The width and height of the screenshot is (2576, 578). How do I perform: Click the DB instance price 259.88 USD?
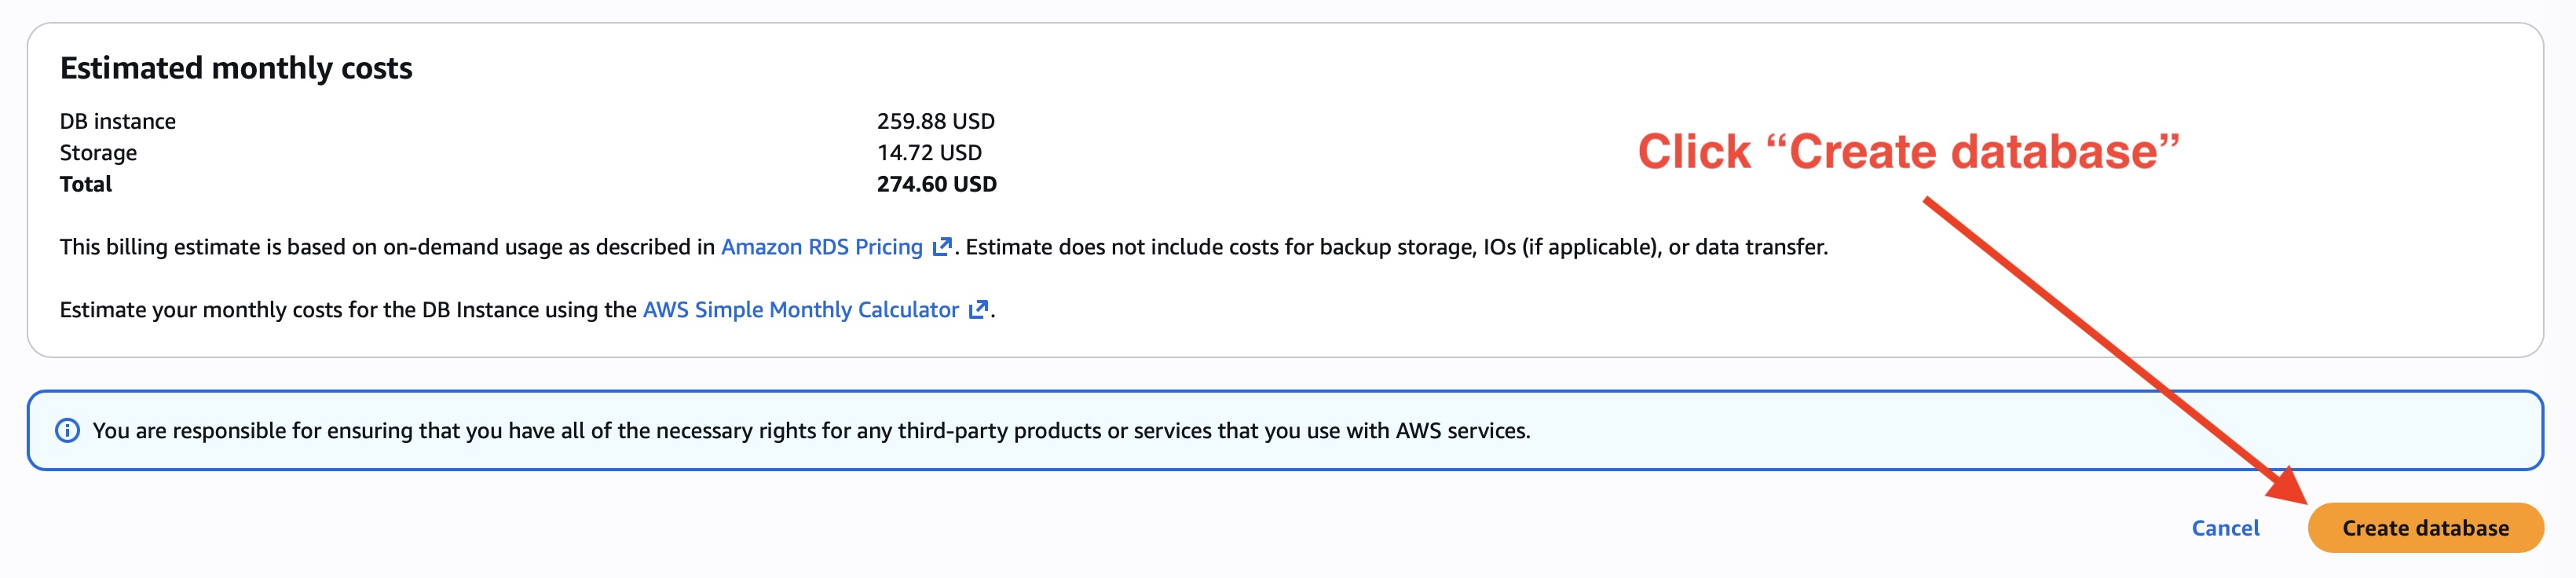(x=936, y=120)
